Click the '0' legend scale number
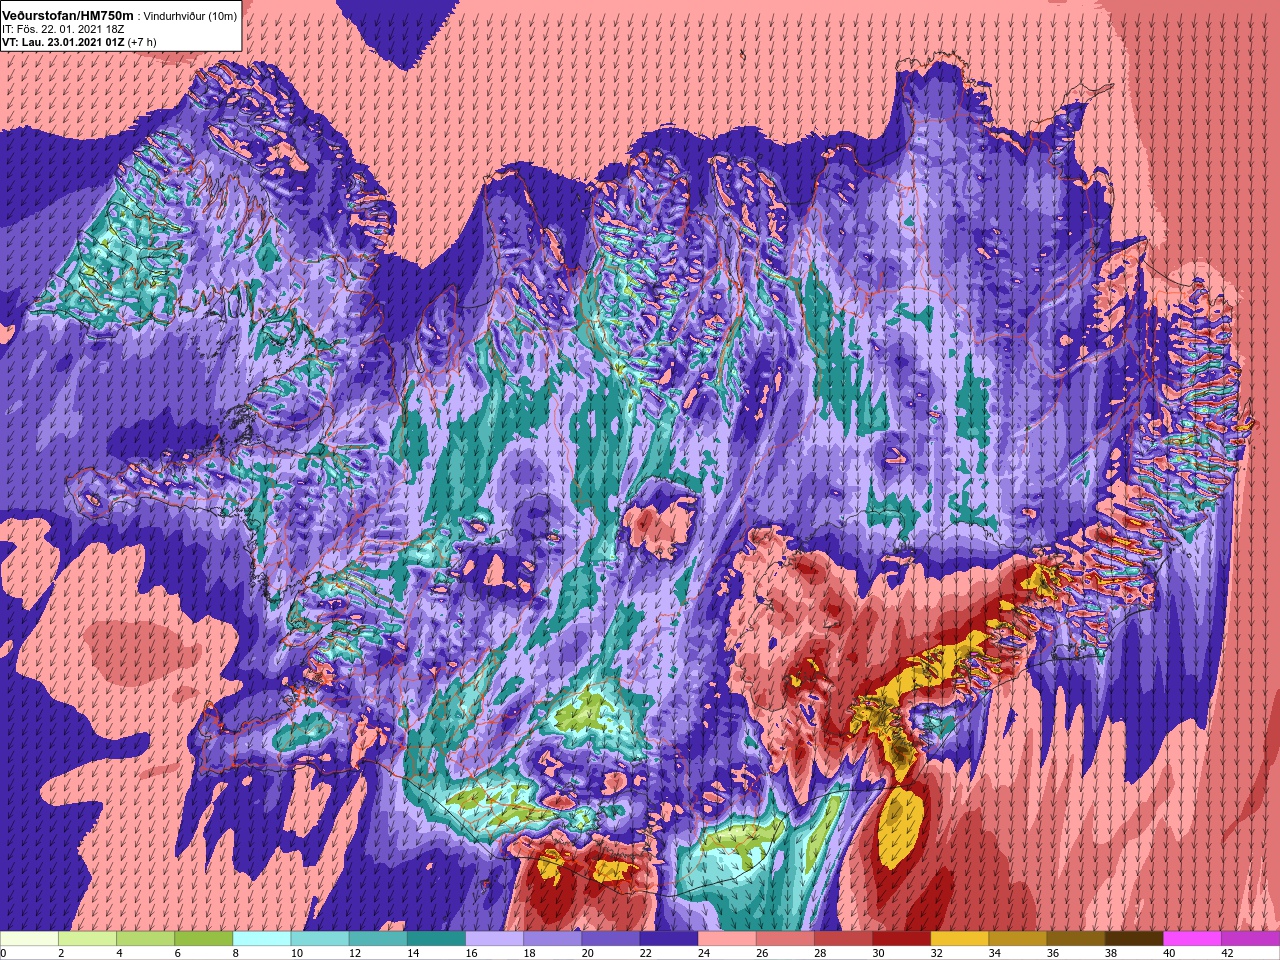1280x960 pixels. pos(4,953)
